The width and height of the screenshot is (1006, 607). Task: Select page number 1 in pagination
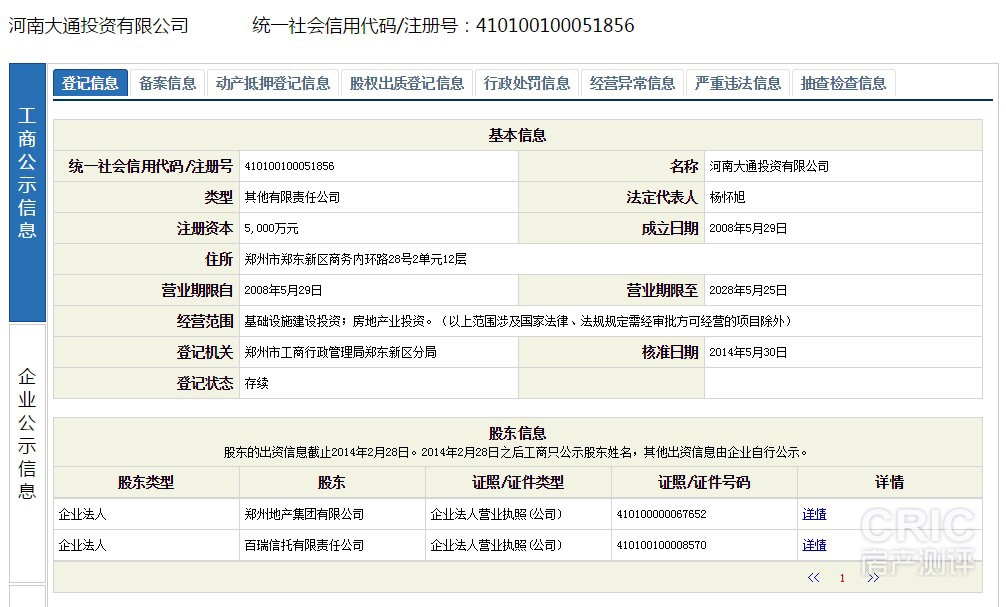click(842, 578)
